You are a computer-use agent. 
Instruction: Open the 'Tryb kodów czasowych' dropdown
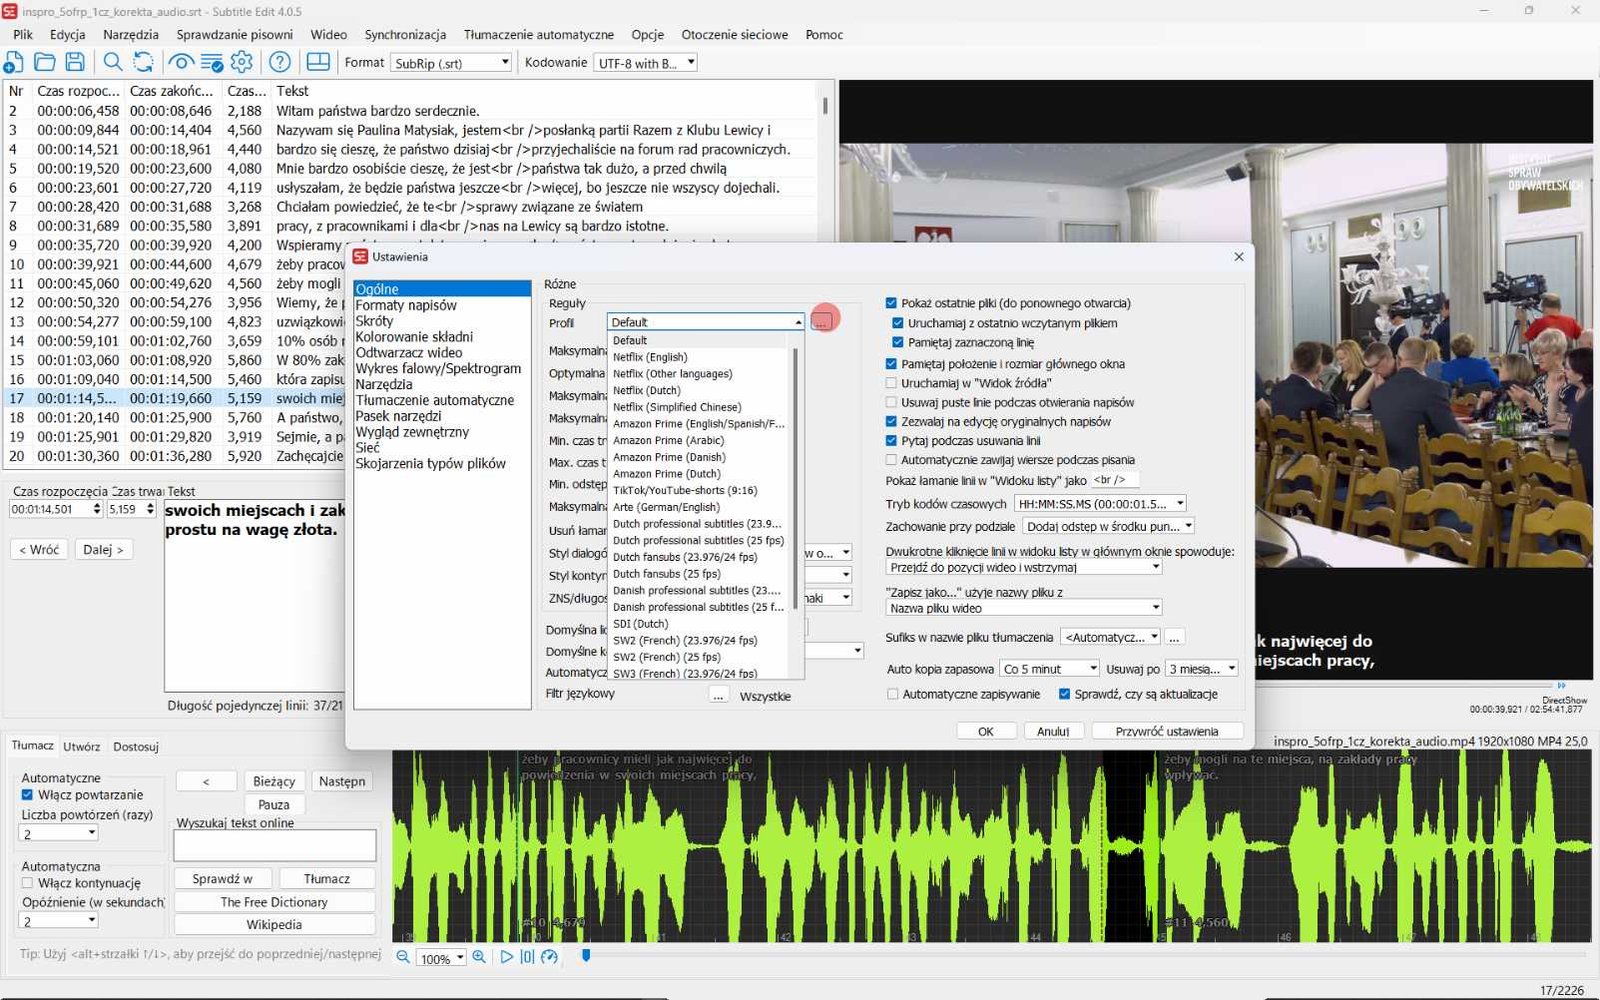coord(1100,504)
